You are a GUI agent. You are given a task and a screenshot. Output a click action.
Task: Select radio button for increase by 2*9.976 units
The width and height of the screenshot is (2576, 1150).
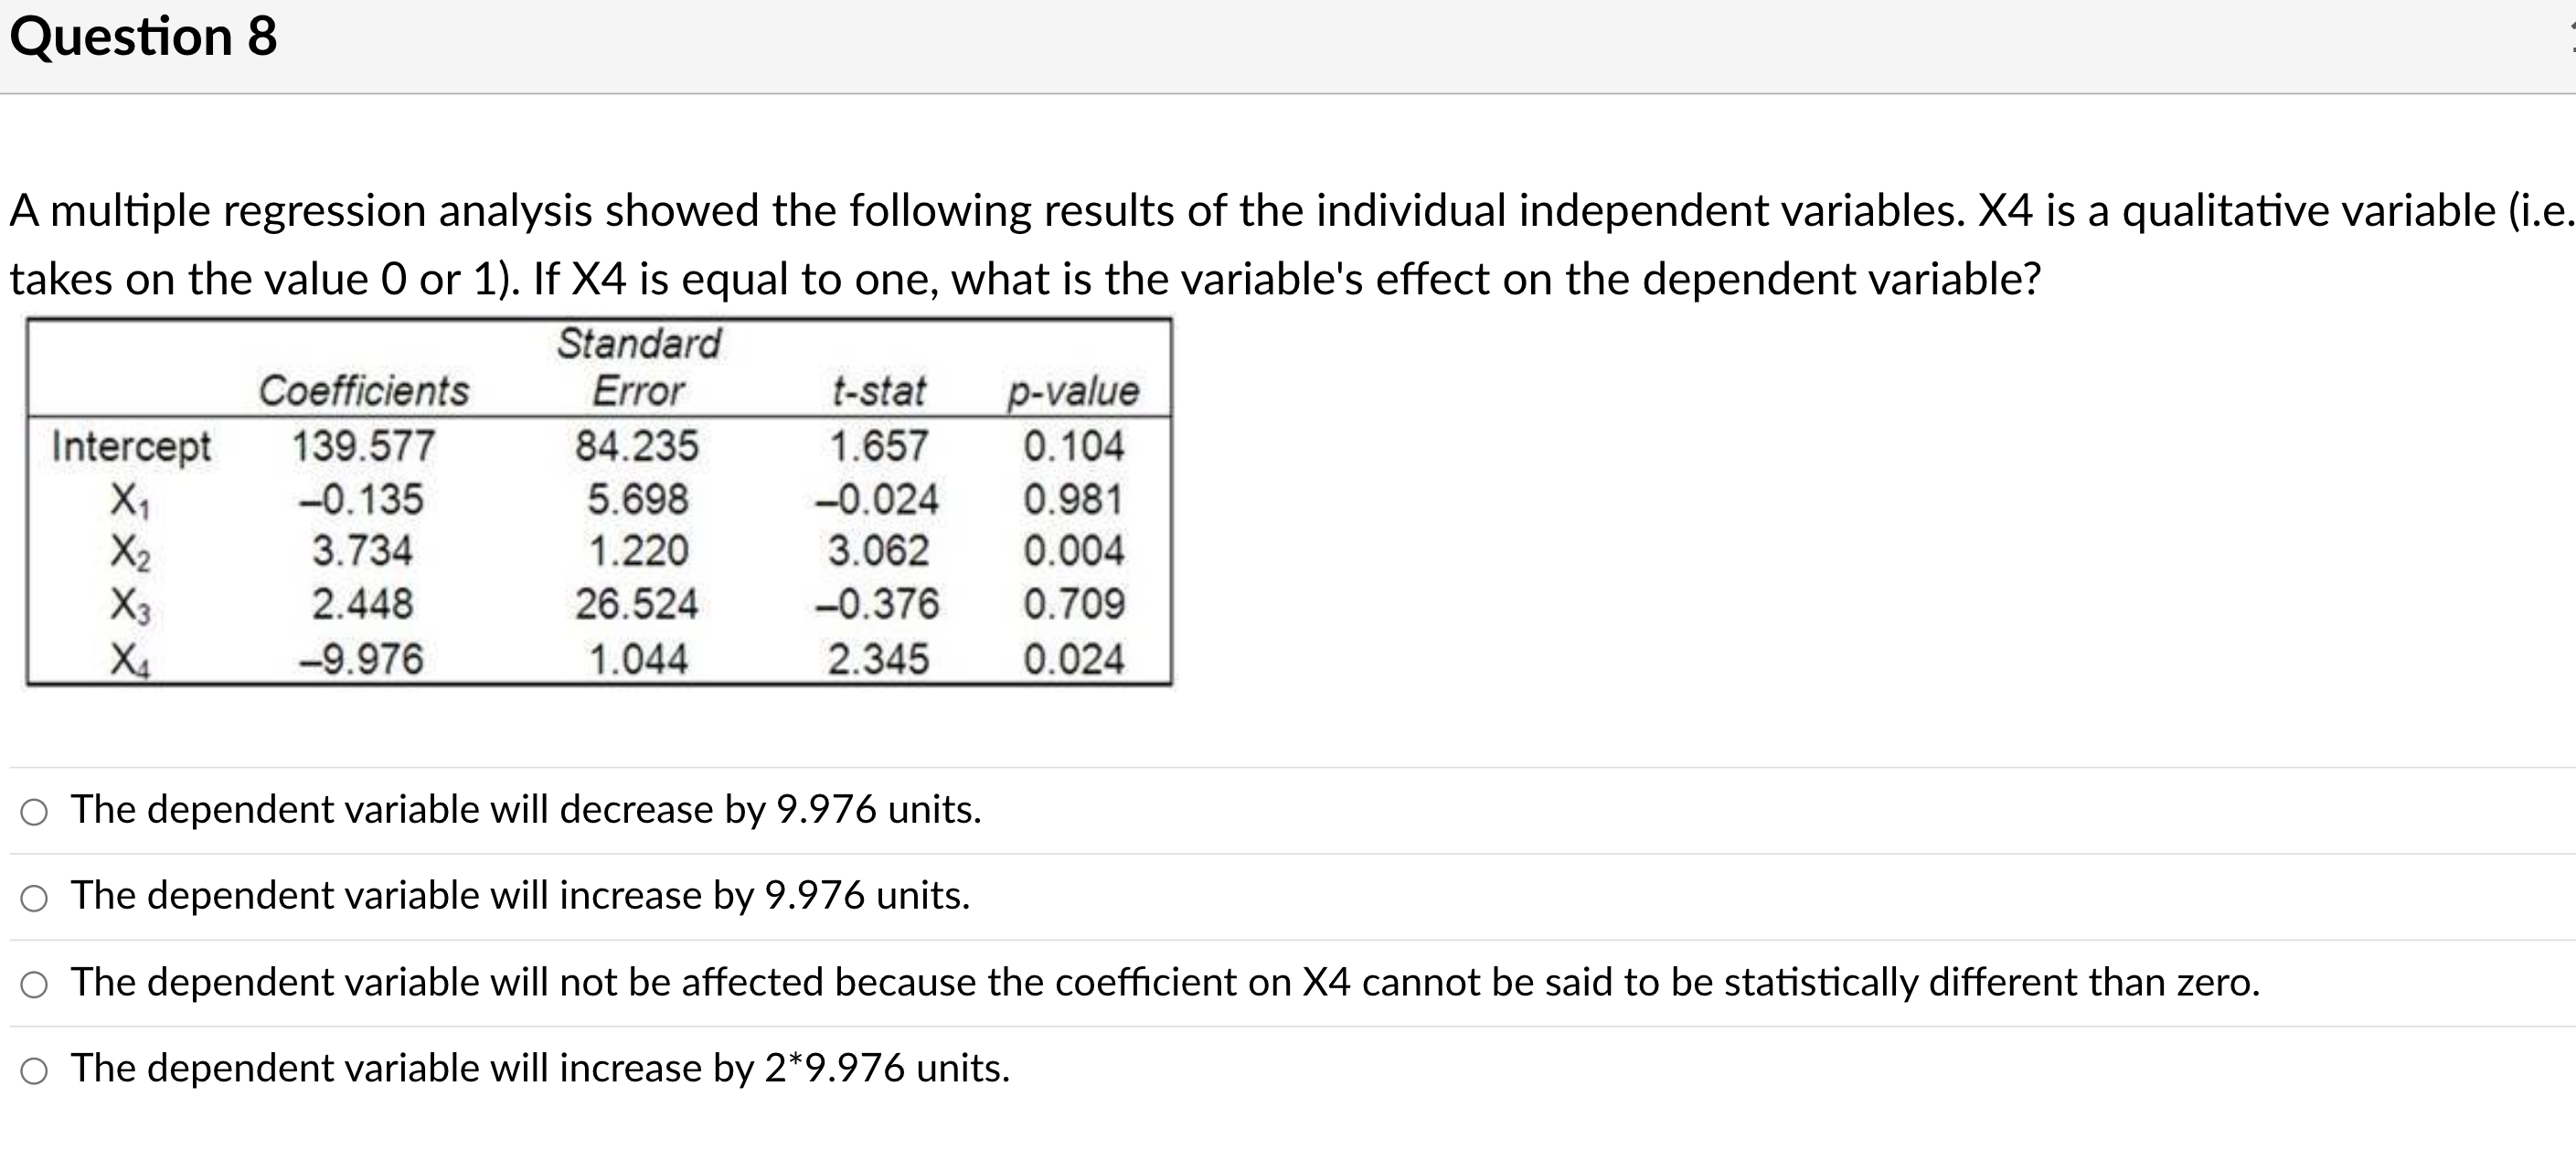pos(33,1070)
